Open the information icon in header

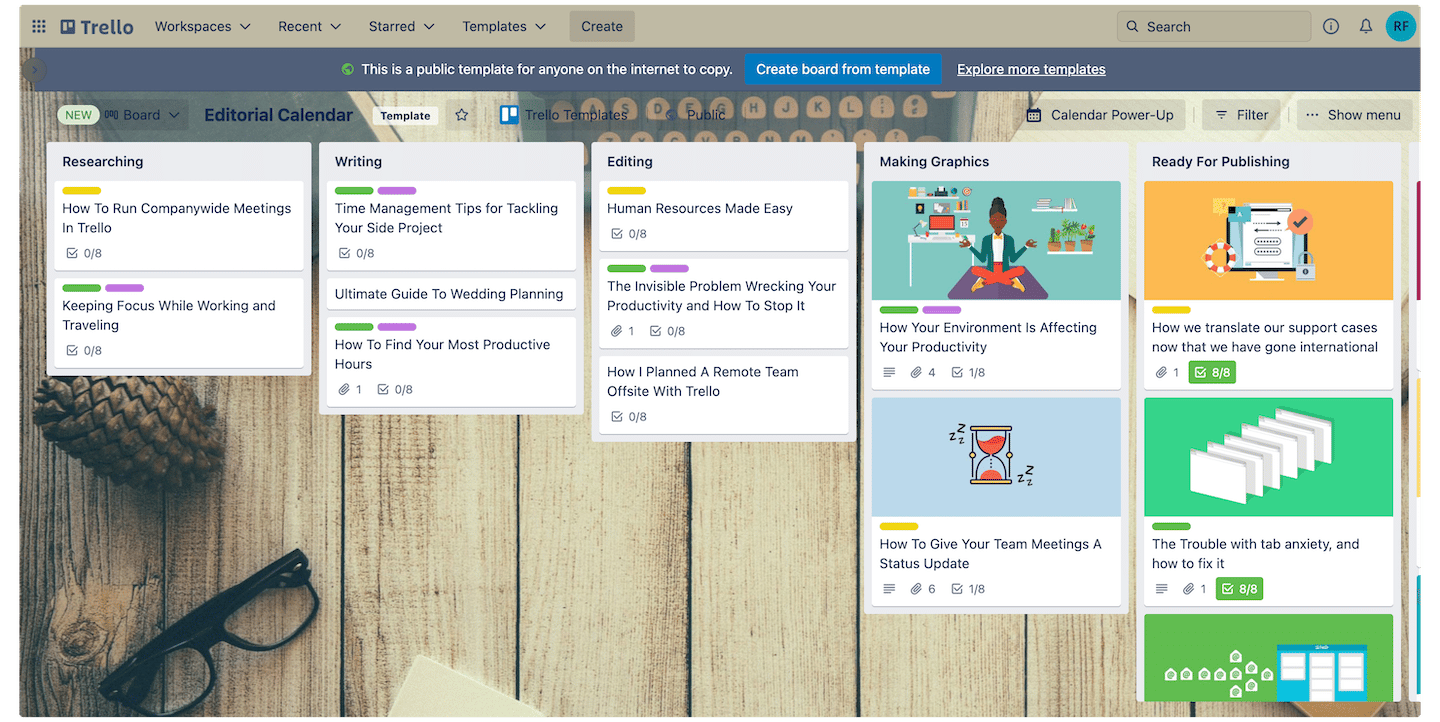click(x=1331, y=27)
